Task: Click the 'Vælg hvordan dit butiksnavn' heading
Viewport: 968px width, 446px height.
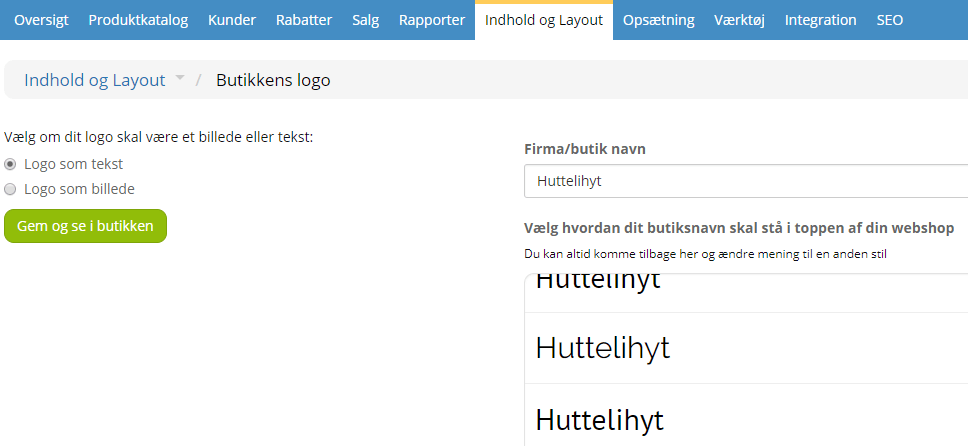Action: point(739,228)
